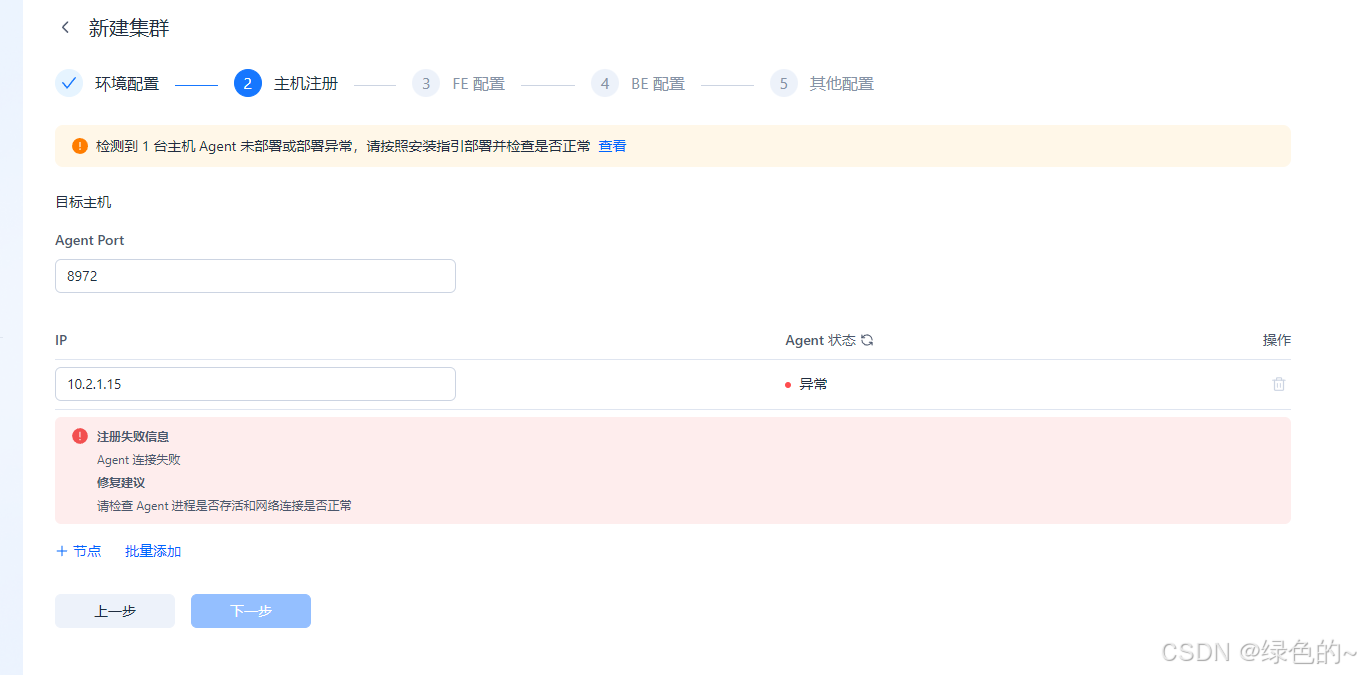Click the trash icon in the 操作 column
This screenshot has width=1361, height=675.
coord(1279,383)
